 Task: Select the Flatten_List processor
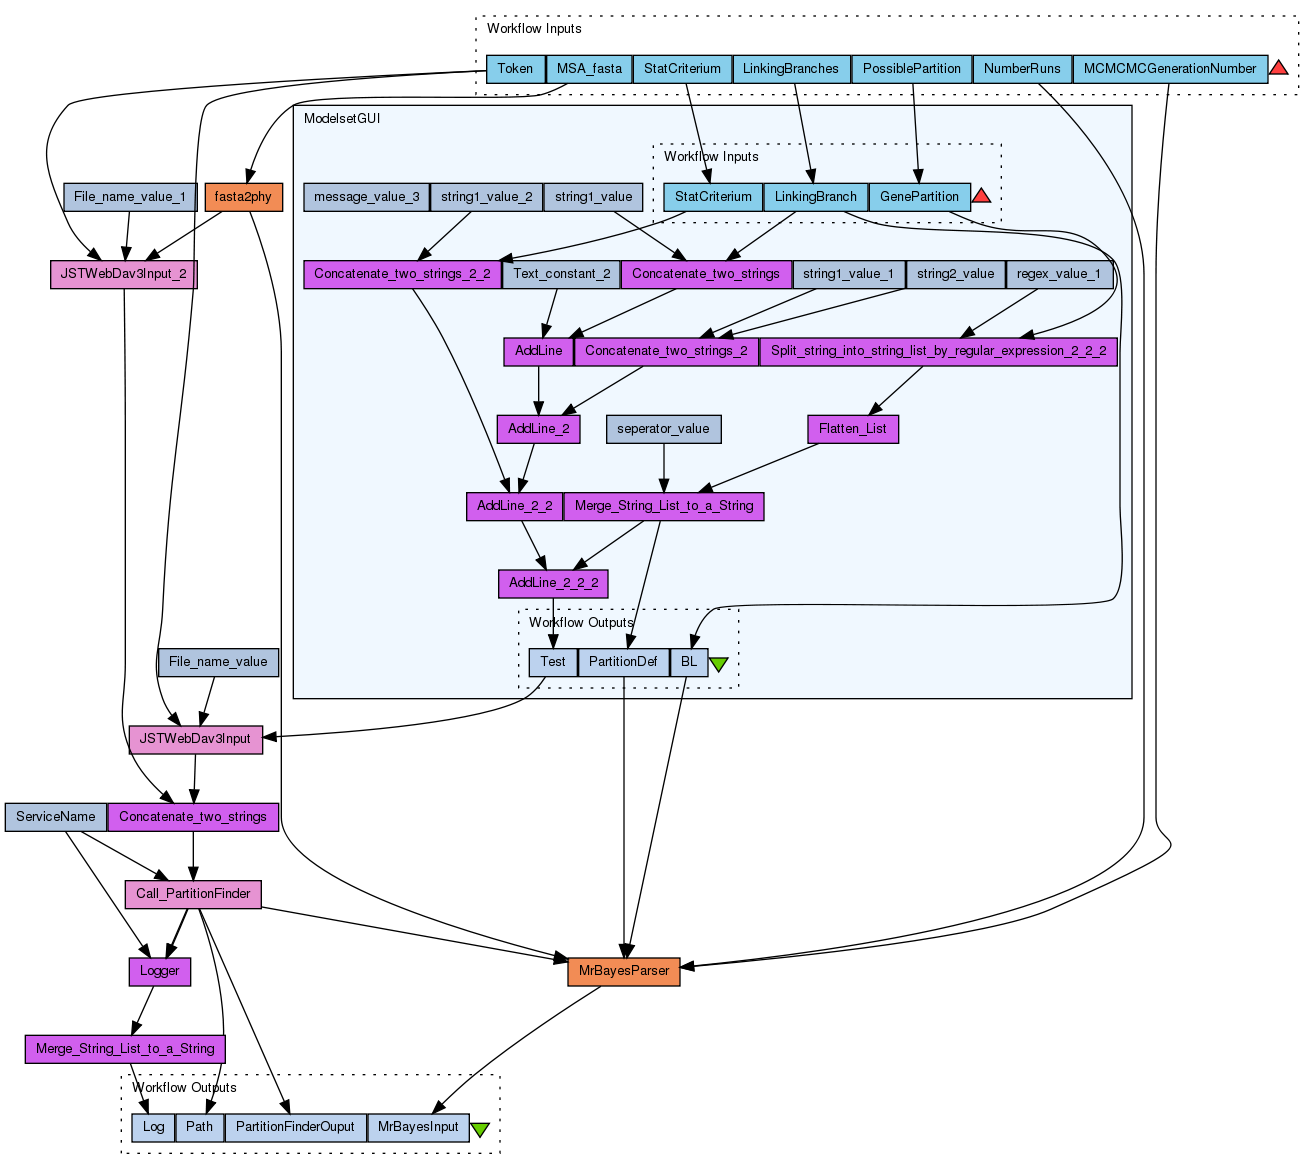(x=852, y=429)
